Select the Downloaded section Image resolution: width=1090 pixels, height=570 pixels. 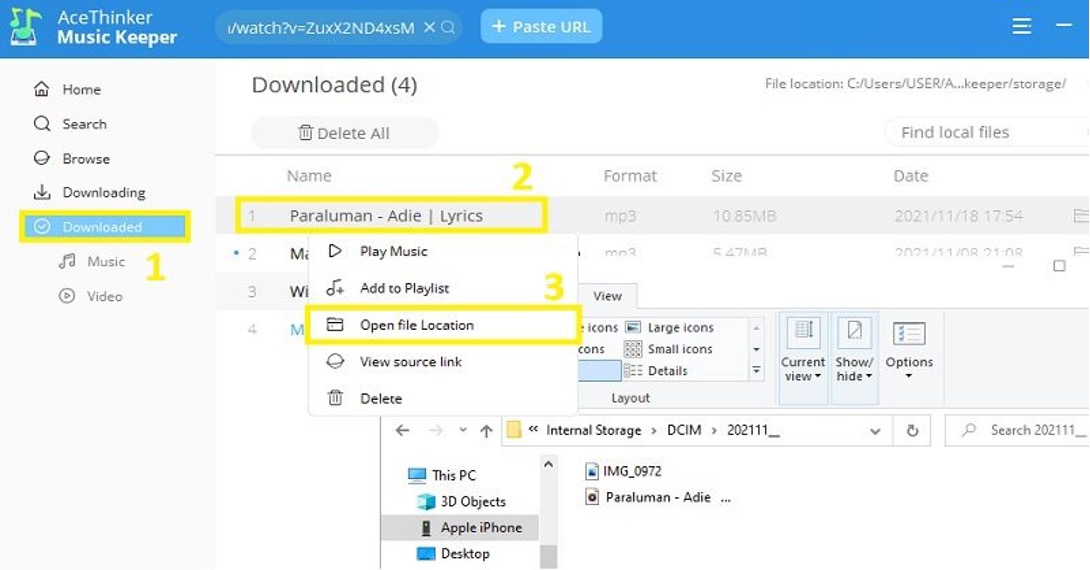point(105,227)
